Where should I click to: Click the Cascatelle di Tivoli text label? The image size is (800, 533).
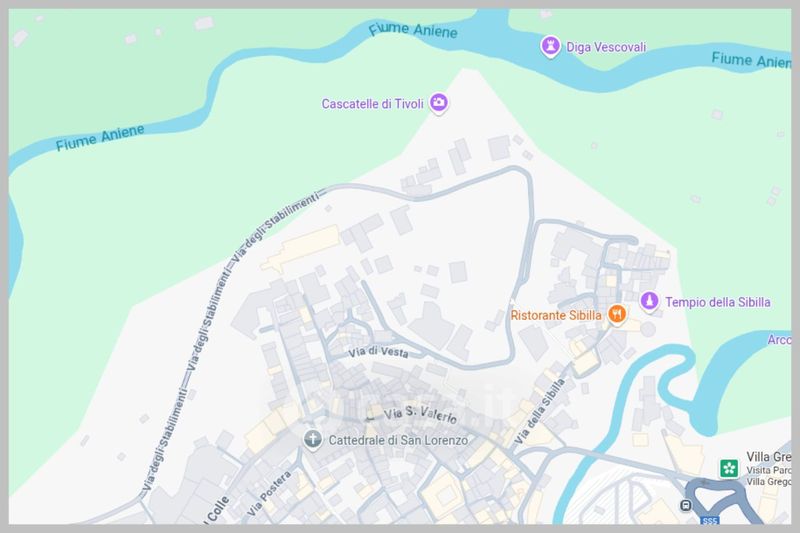[x=372, y=104]
